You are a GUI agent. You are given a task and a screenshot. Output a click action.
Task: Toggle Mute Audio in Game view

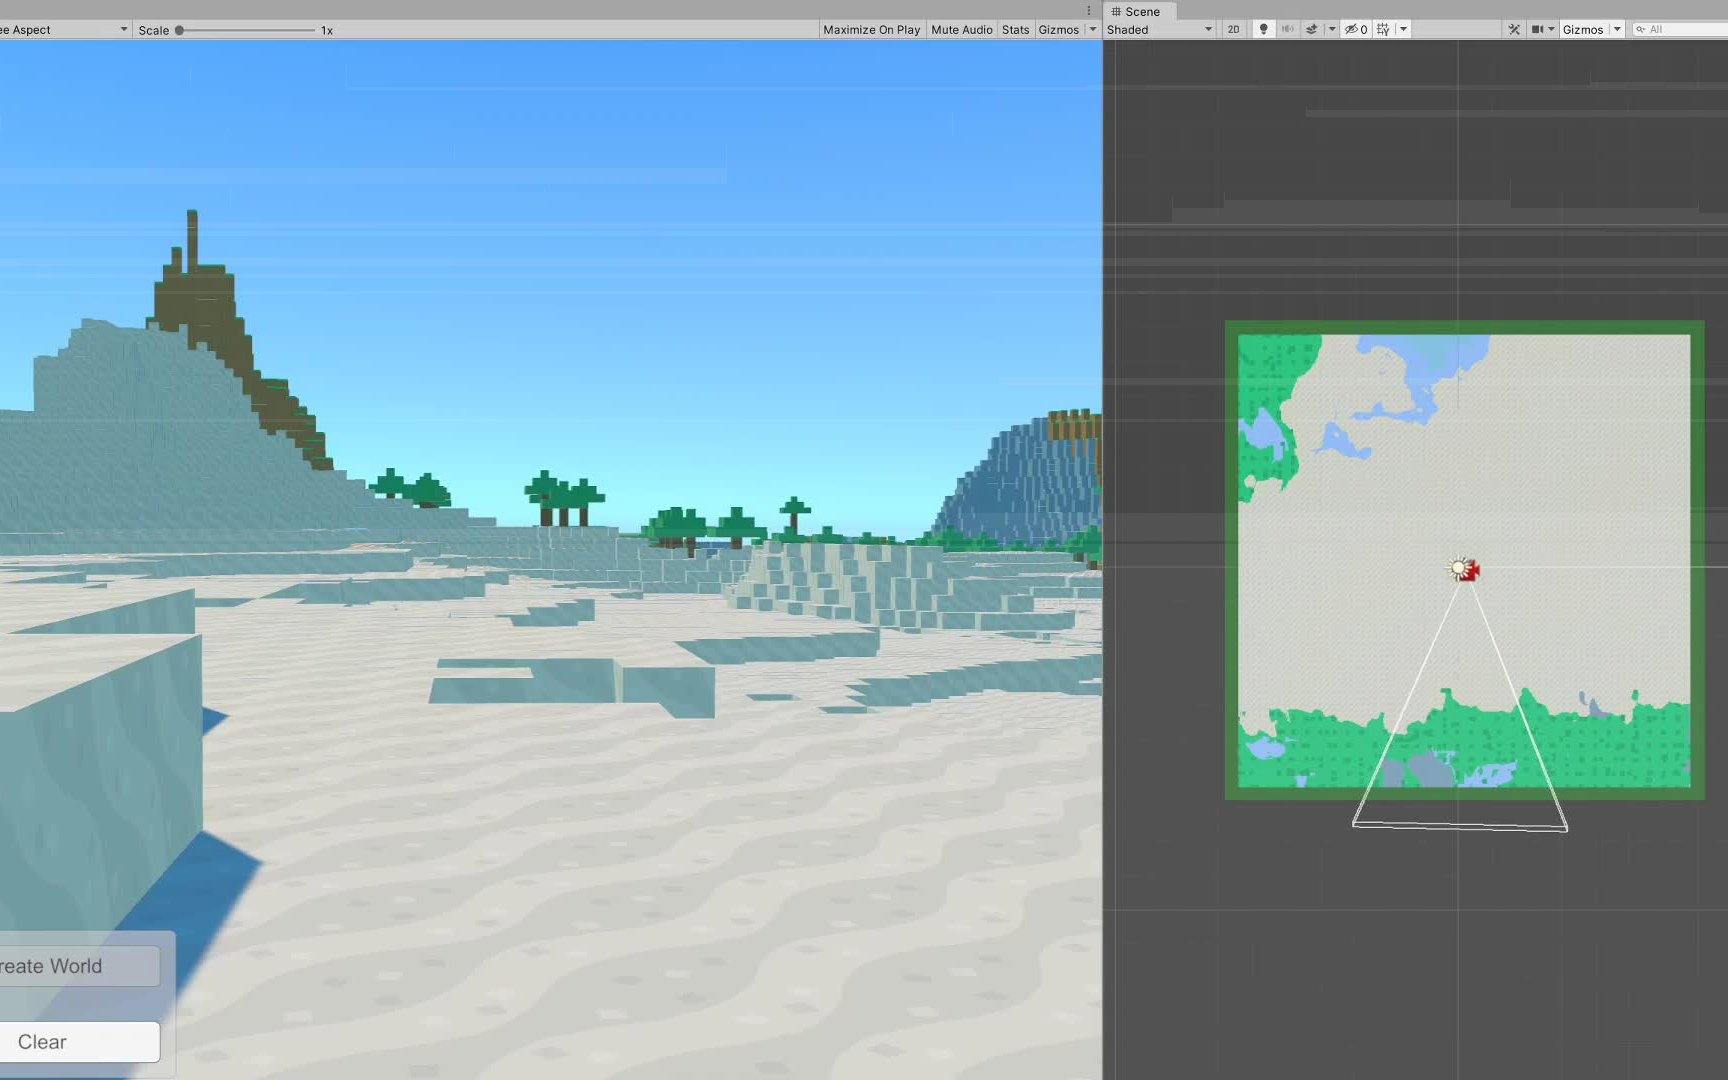pos(960,29)
